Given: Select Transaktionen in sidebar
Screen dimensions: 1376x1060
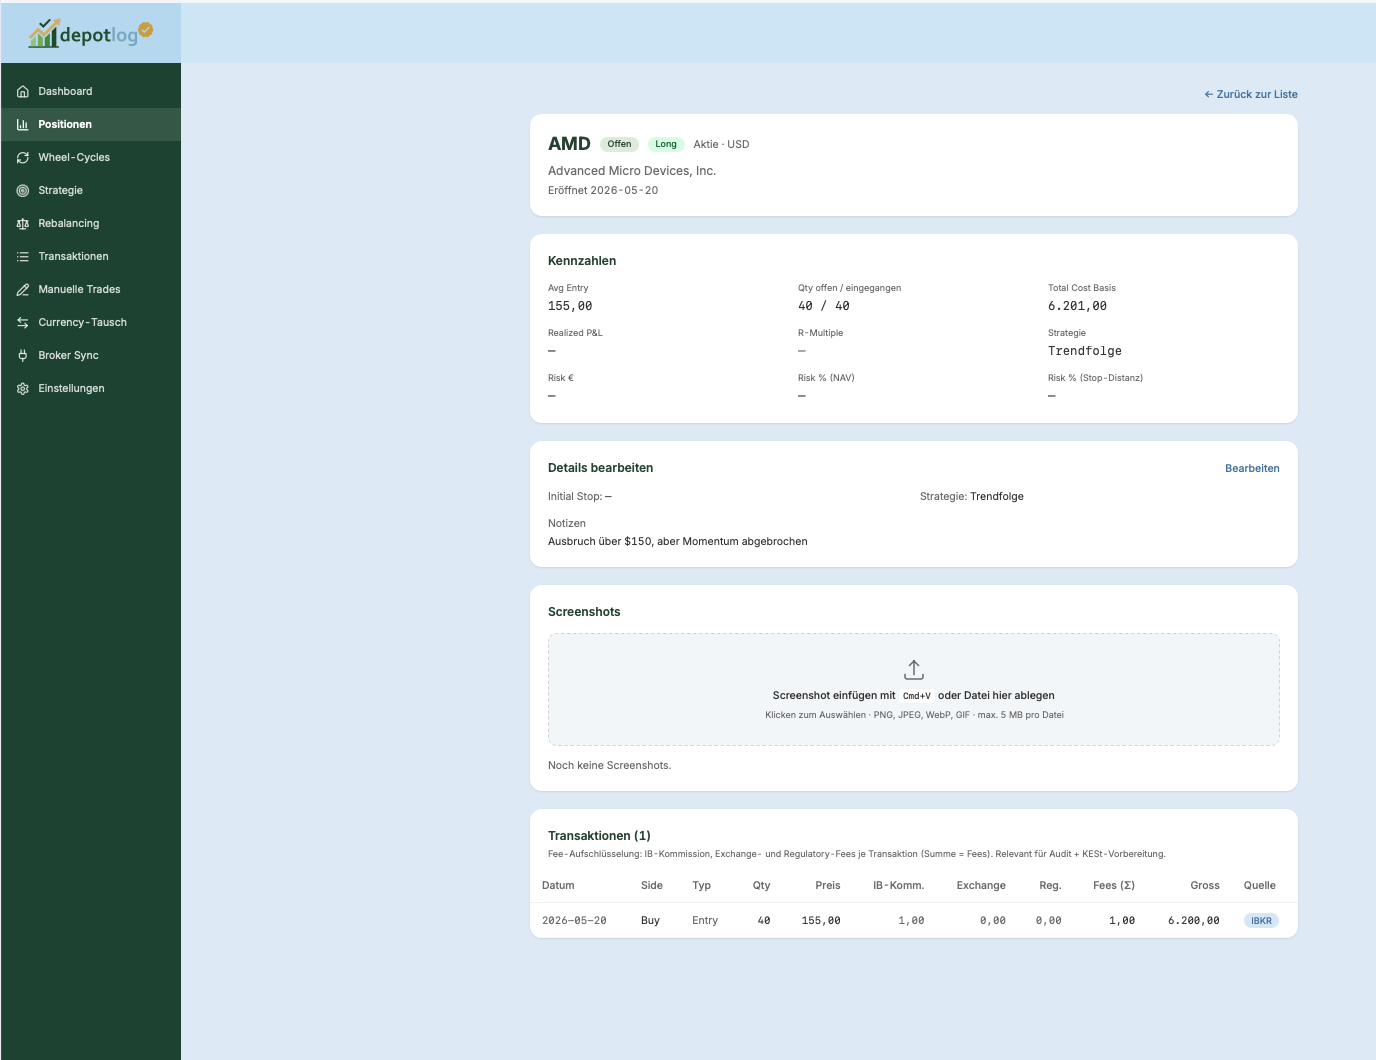Looking at the screenshot, I should pyautogui.click(x=91, y=257).
